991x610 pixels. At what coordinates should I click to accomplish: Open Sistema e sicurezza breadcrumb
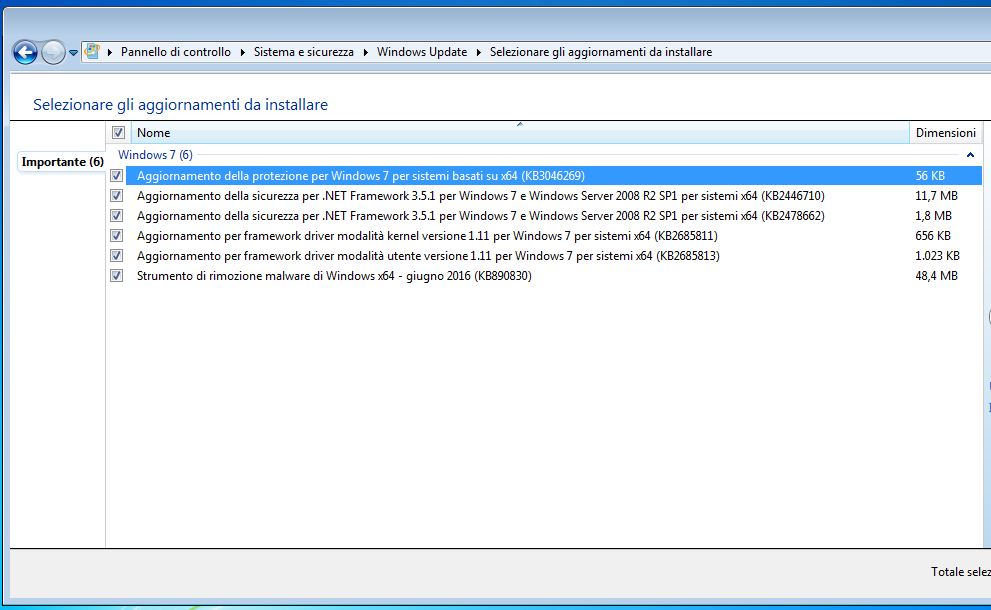(x=304, y=52)
